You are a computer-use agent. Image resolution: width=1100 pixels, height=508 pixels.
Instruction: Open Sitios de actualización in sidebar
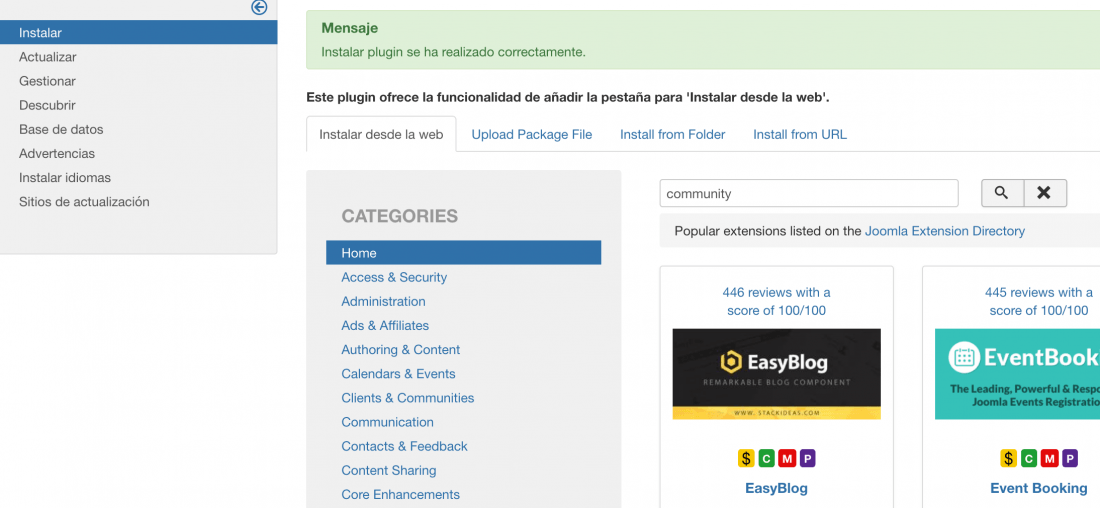84,201
